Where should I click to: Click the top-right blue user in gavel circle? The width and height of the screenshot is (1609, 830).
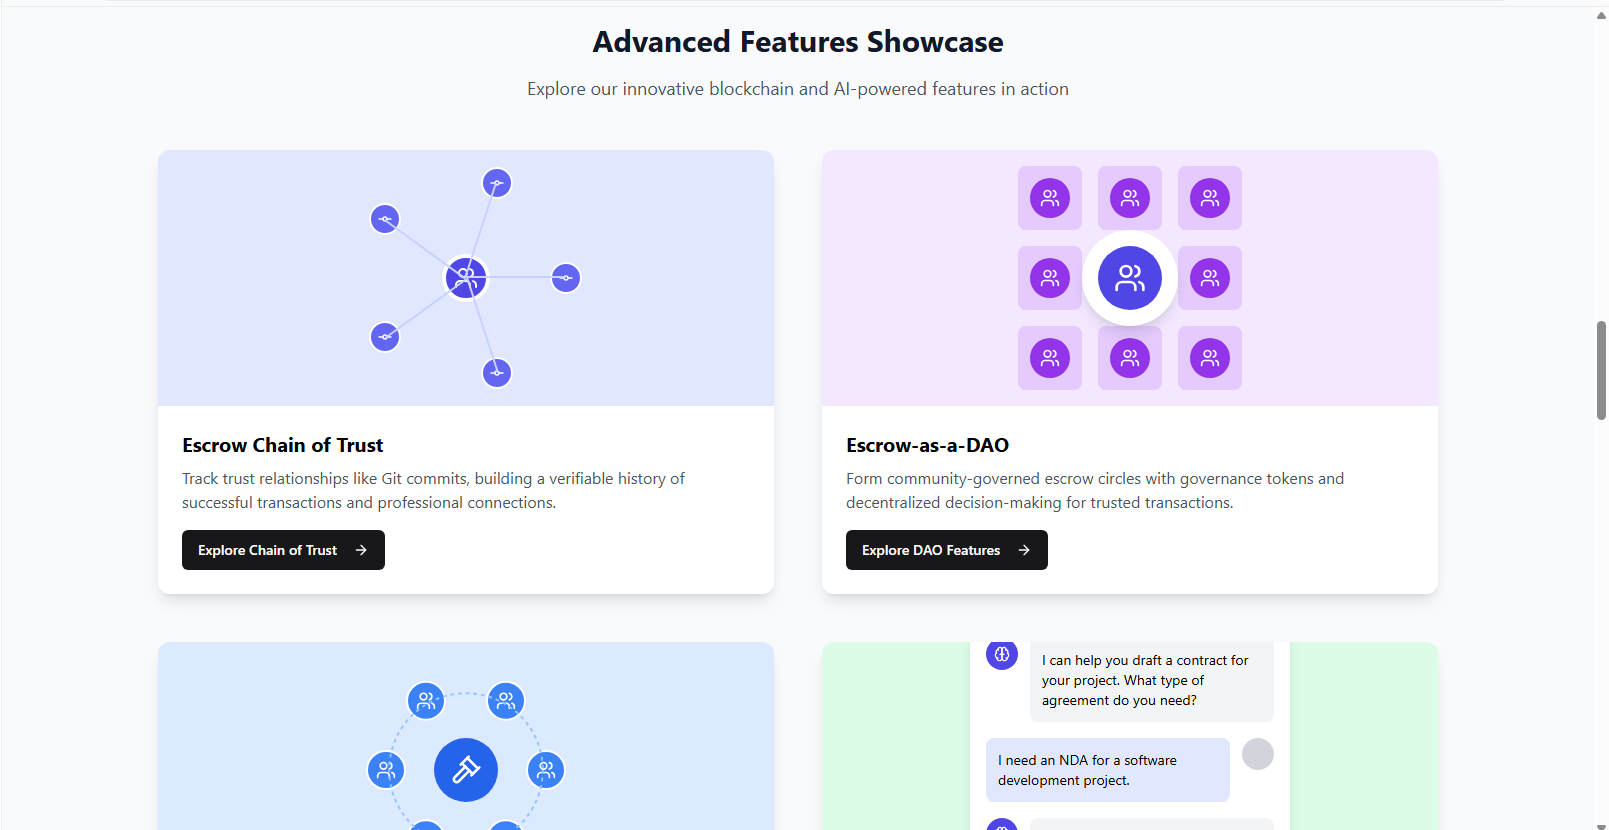click(x=506, y=701)
